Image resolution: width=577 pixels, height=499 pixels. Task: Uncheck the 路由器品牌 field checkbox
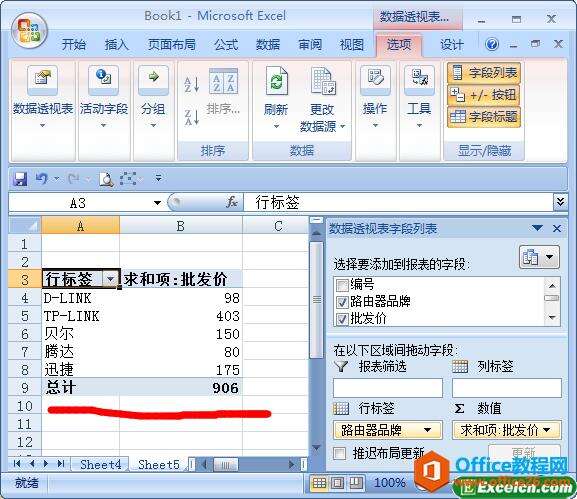click(x=342, y=302)
